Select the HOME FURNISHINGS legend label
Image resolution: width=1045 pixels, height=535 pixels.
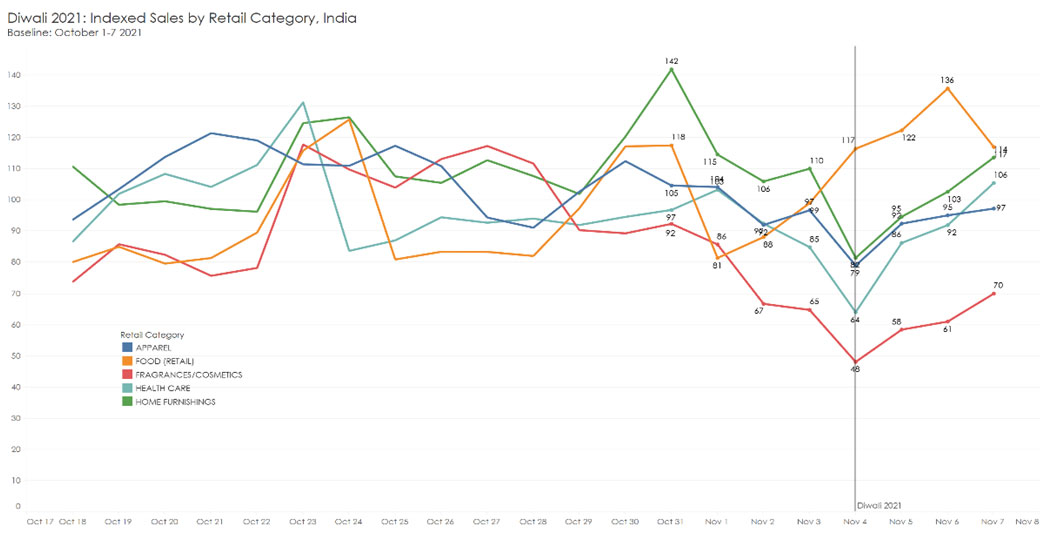(x=168, y=402)
